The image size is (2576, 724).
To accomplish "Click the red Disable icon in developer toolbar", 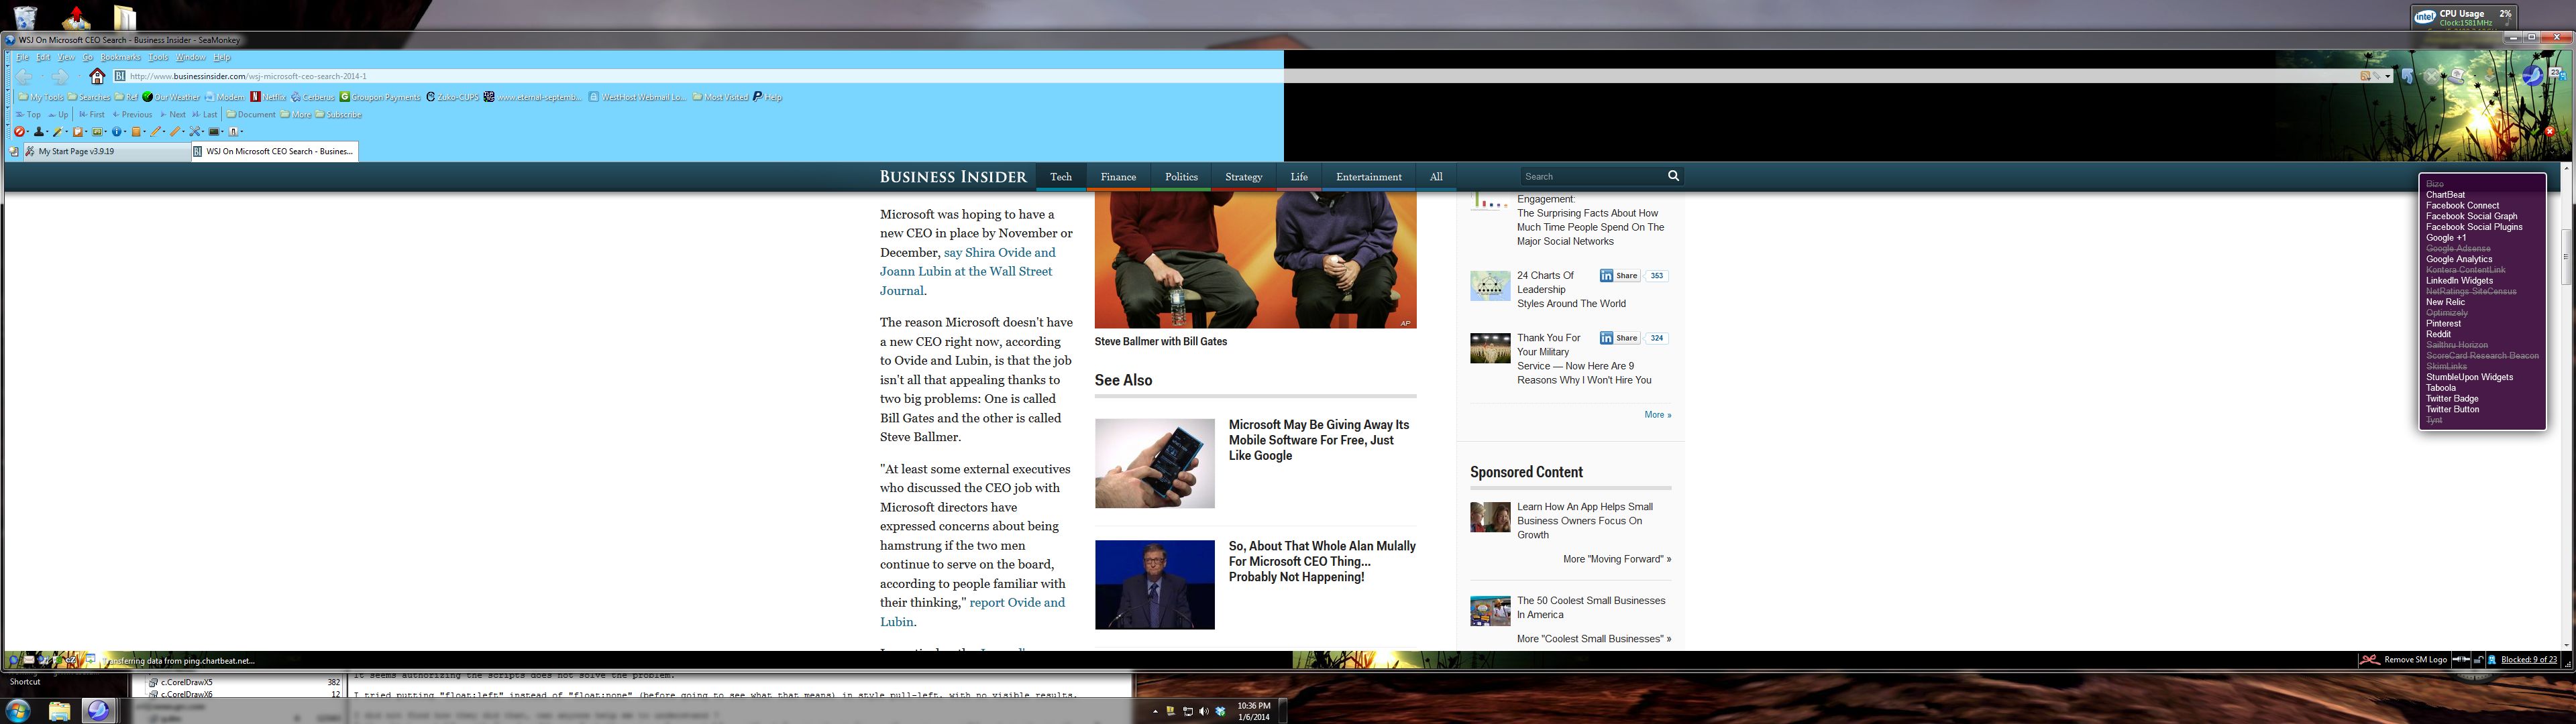I will pos(20,132).
